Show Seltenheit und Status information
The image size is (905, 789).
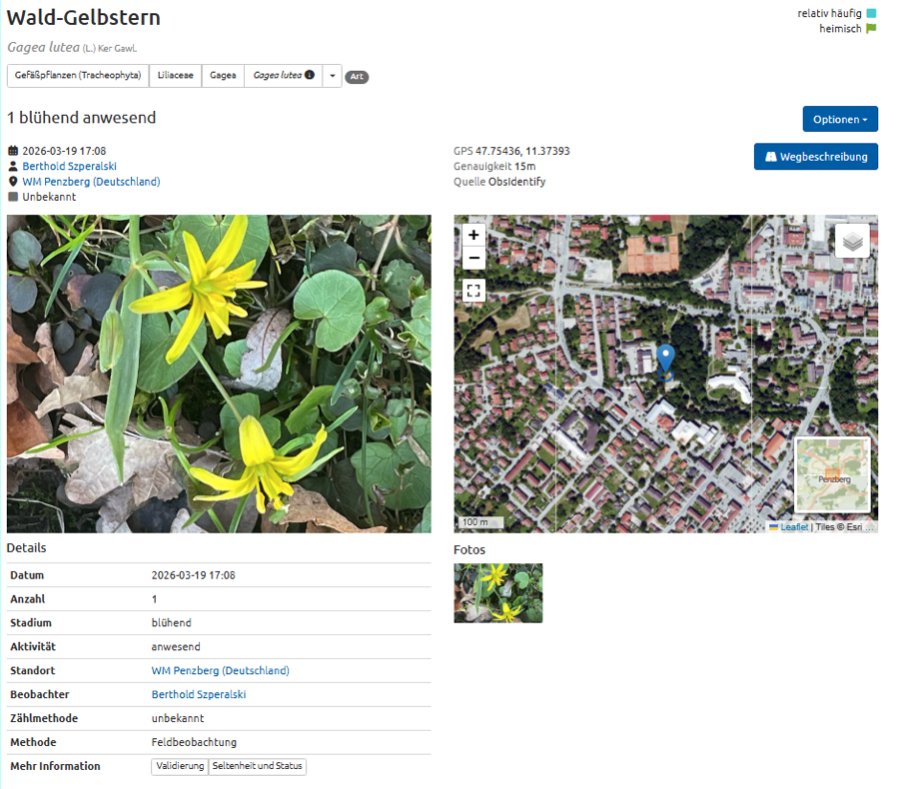pyautogui.click(x=257, y=767)
